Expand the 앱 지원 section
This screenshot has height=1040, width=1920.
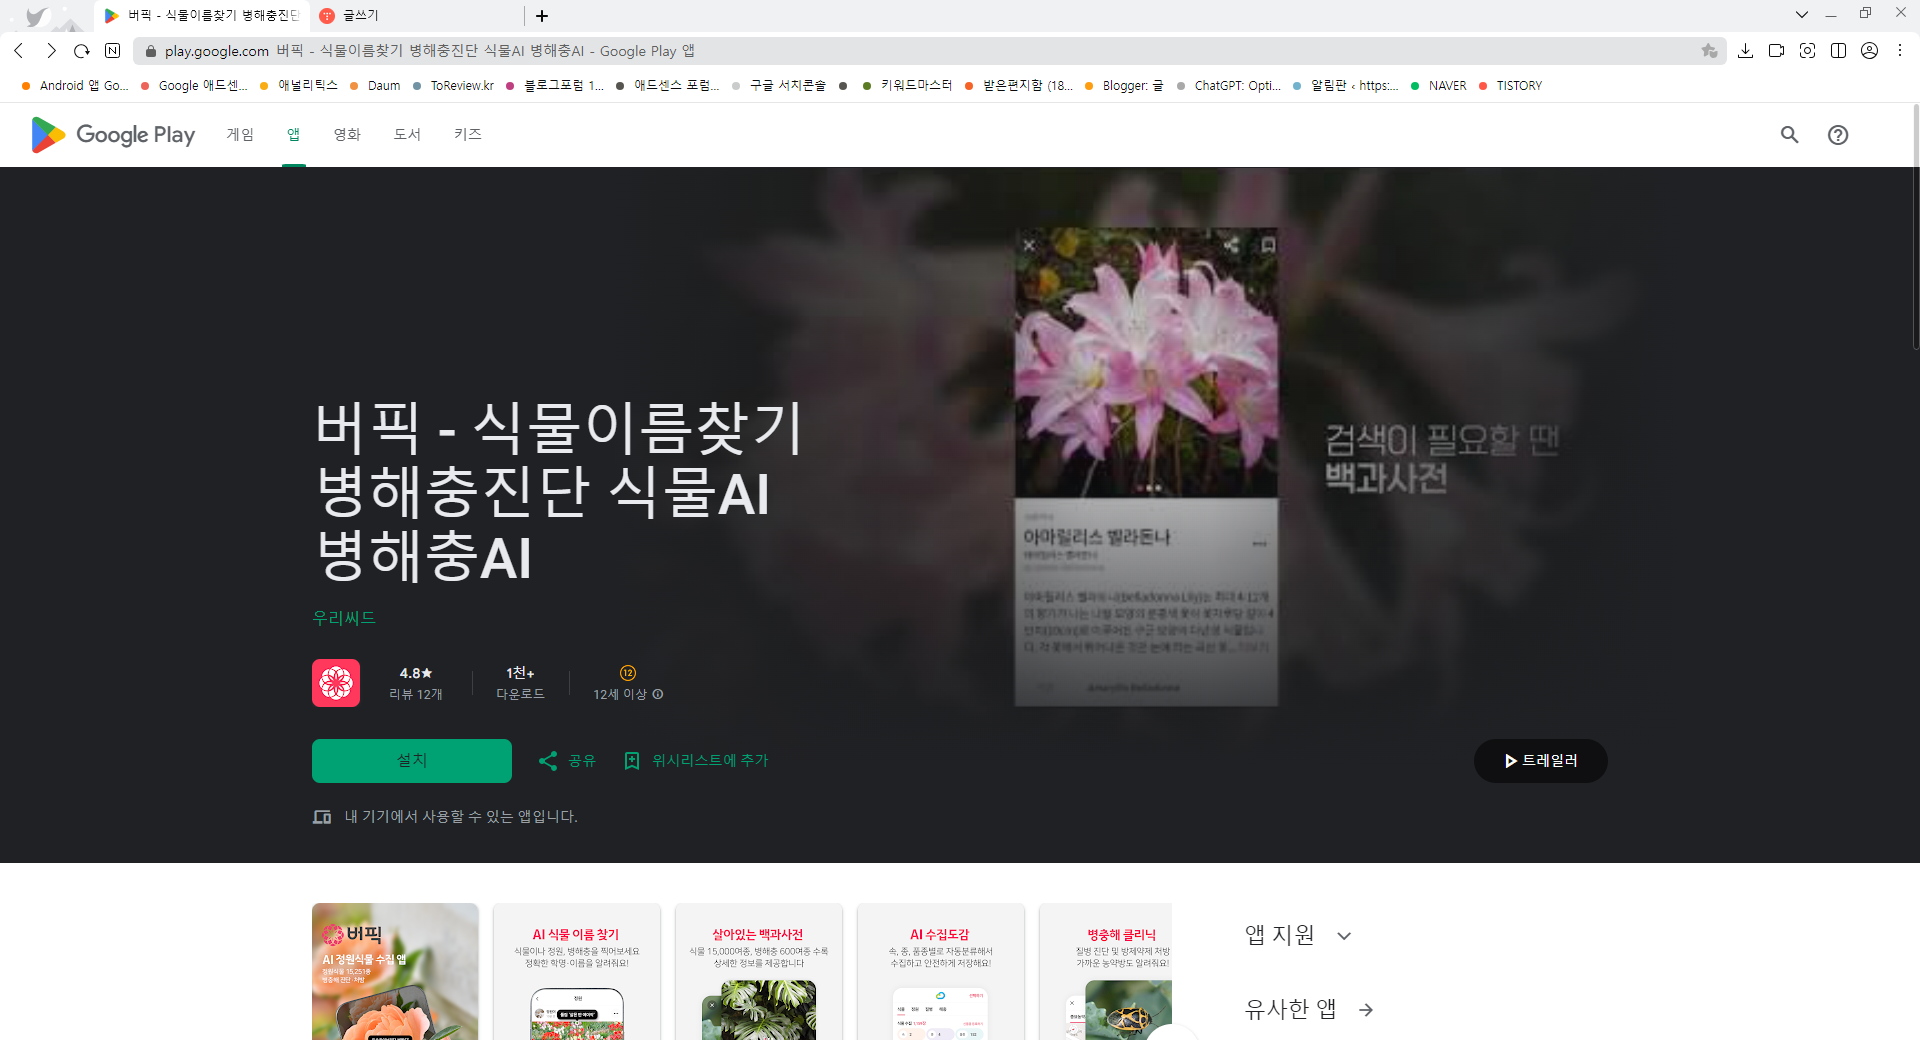pyautogui.click(x=1345, y=934)
